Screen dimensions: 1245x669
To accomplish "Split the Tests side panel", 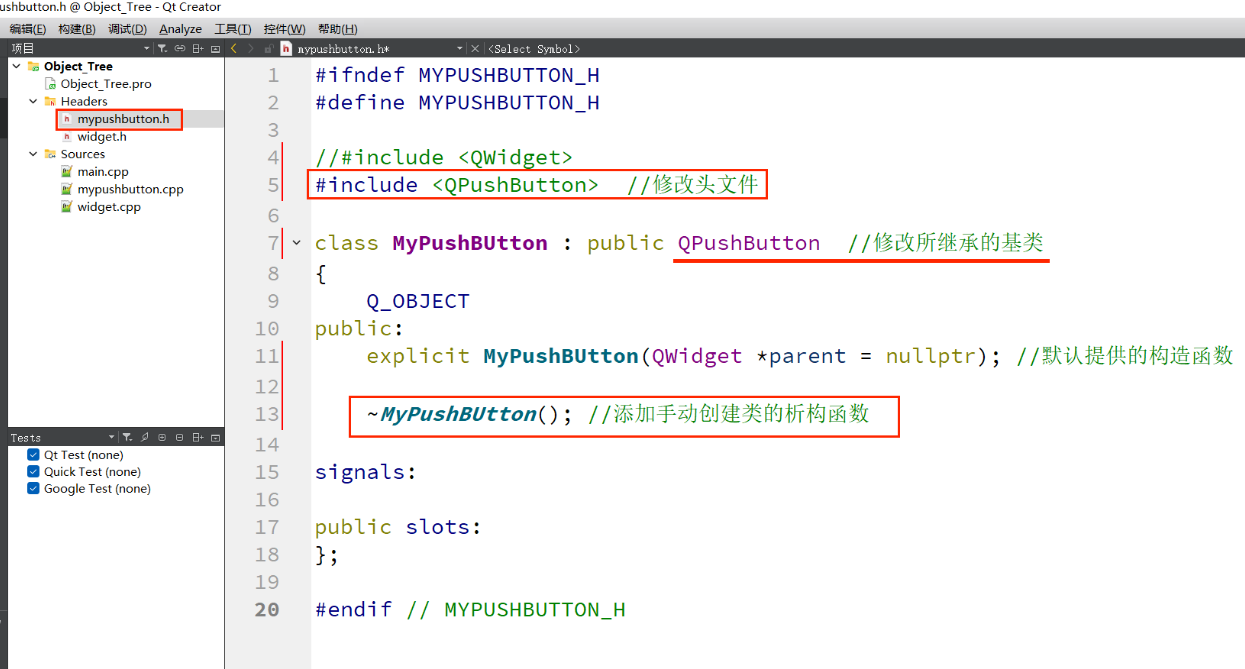I will (x=198, y=438).
